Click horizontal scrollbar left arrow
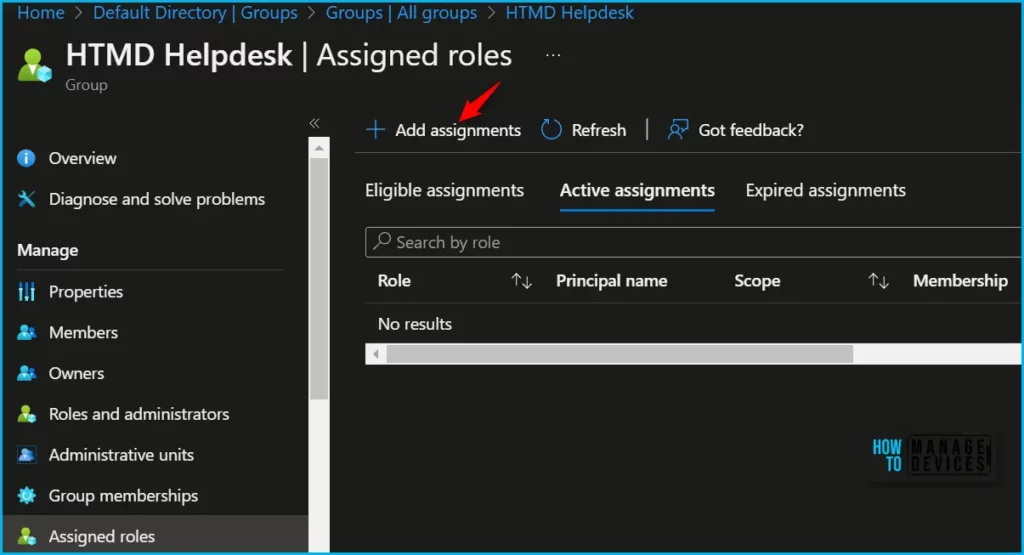The height and width of the screenshot is (555, 1024). (x=376, y=354)
